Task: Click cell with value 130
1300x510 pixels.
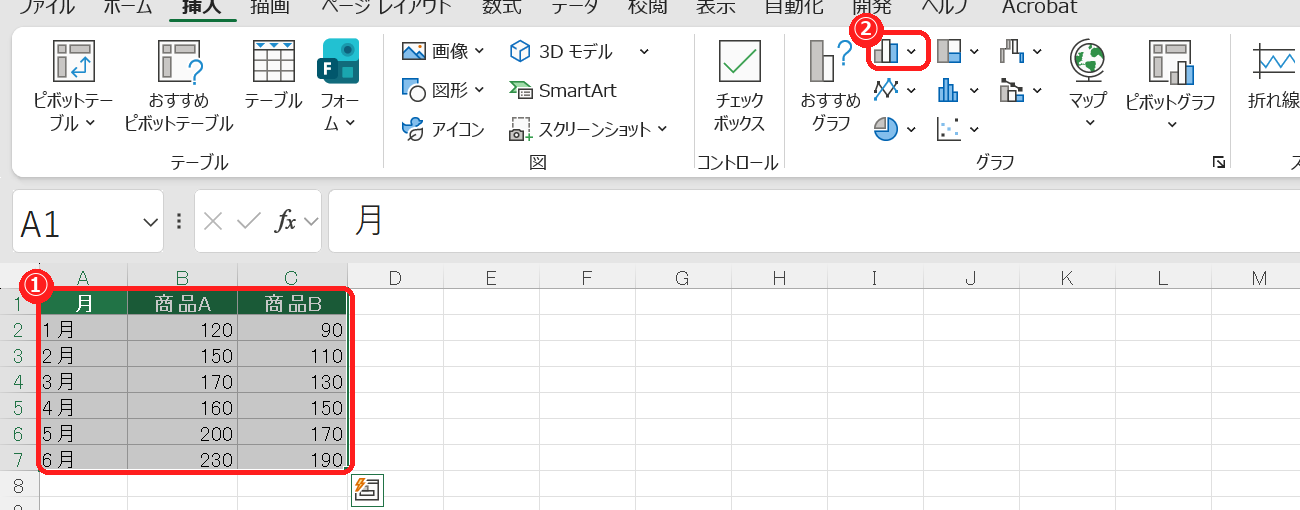Action: [292, 381]
